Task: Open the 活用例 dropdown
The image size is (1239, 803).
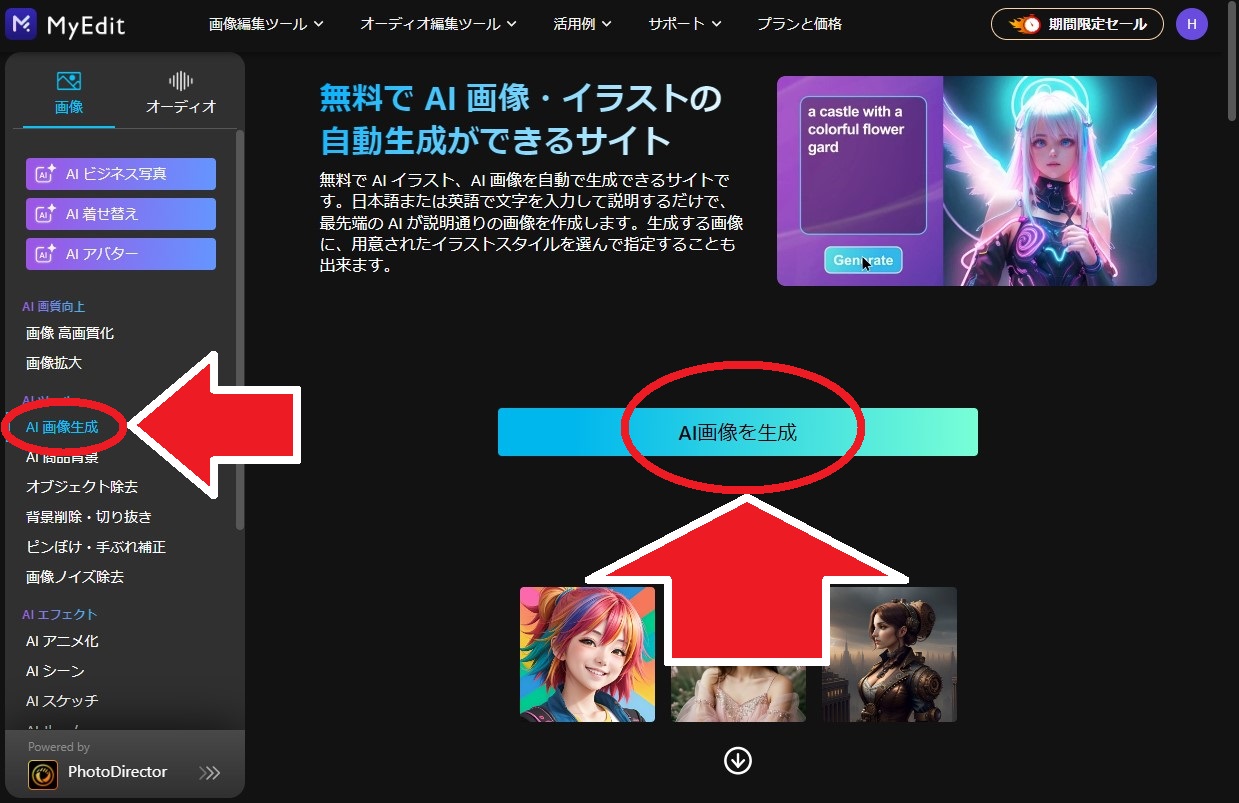Action: coord(582,24)
